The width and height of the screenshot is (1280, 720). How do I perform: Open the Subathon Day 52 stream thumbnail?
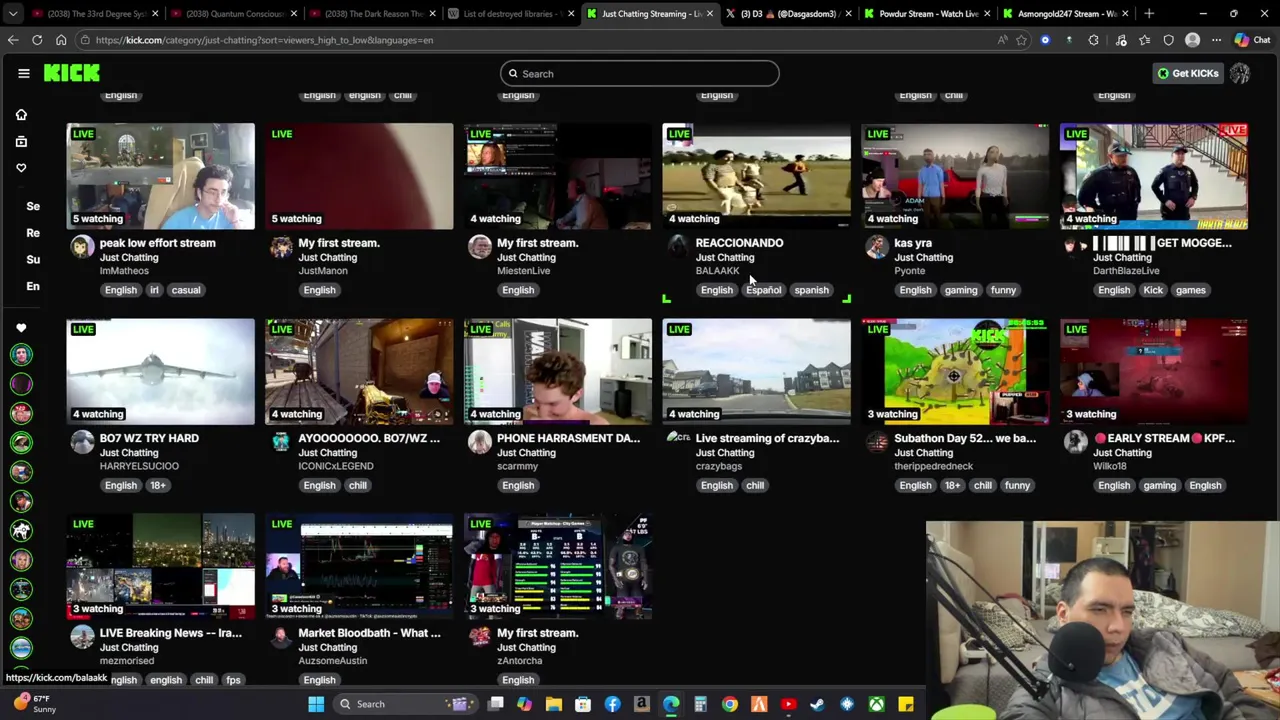(955, 371)
